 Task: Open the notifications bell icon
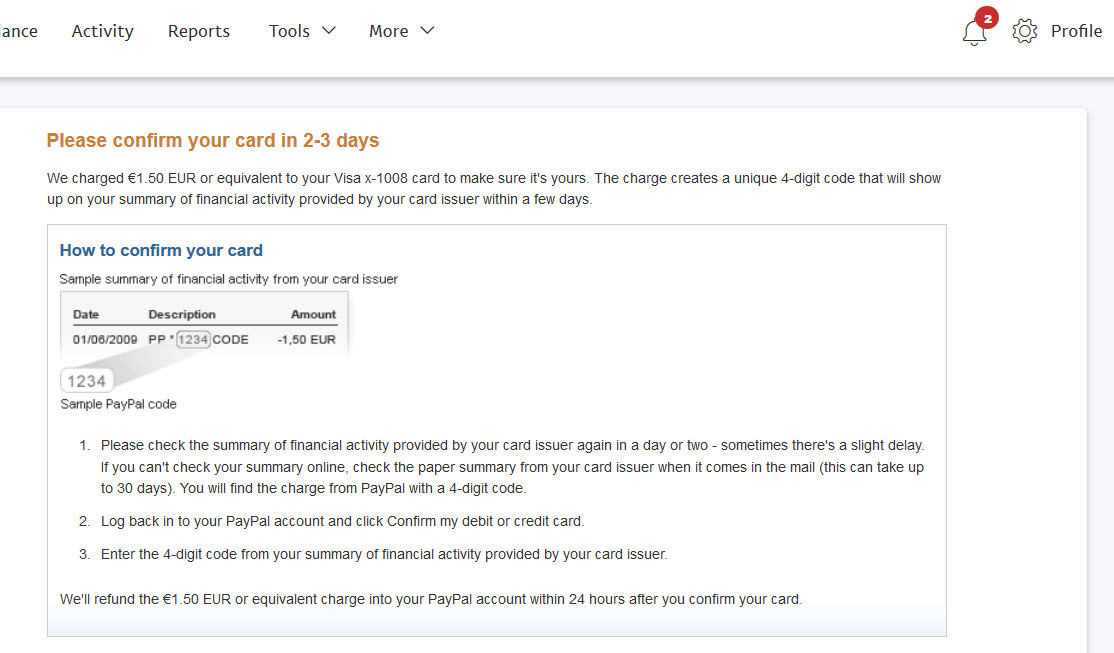click(974, 33)
